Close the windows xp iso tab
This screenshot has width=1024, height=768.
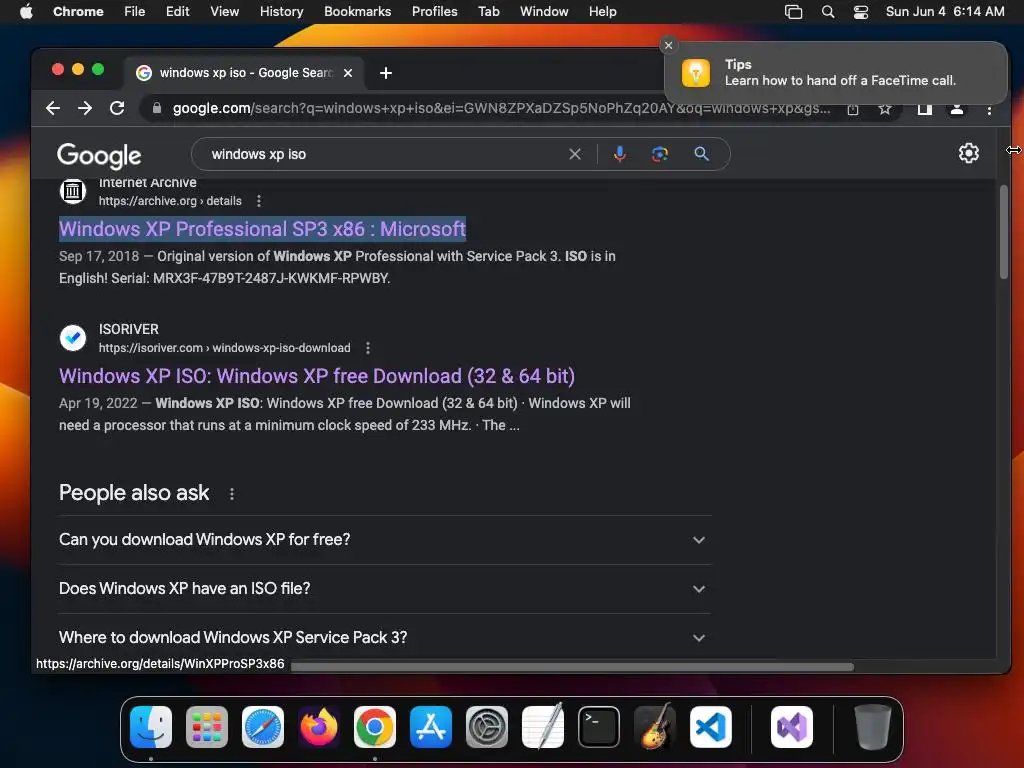click(348, 73)
